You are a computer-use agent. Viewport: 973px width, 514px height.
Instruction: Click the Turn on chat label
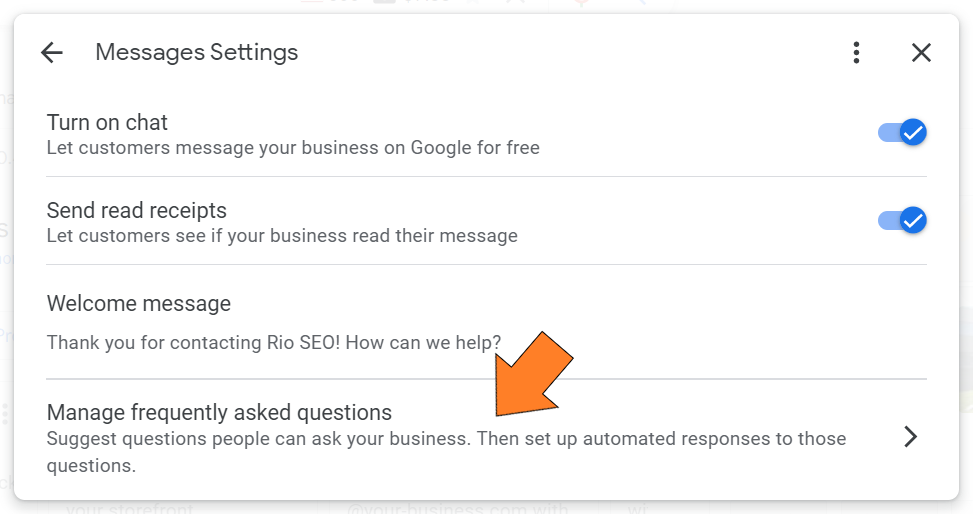click(107, 123)
